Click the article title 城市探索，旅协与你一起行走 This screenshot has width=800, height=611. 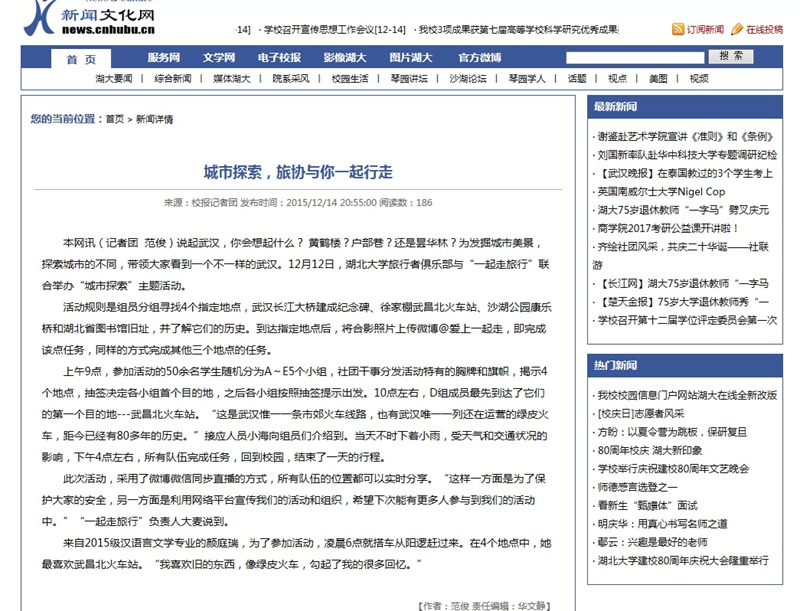point(298,171)
